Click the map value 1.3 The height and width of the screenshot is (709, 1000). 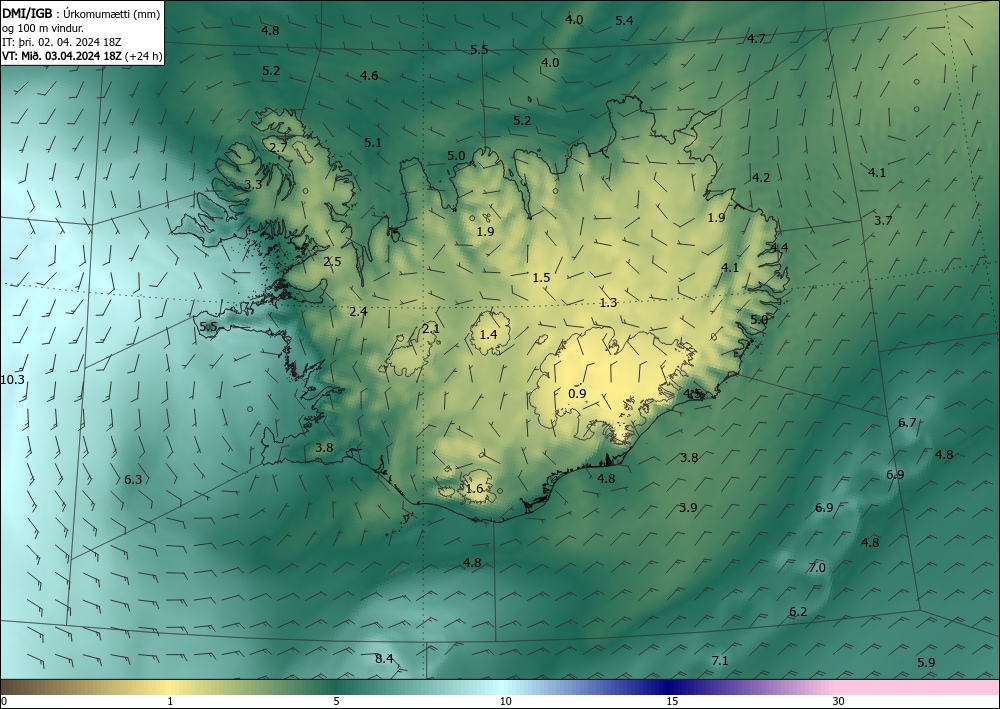pos(608,302)
